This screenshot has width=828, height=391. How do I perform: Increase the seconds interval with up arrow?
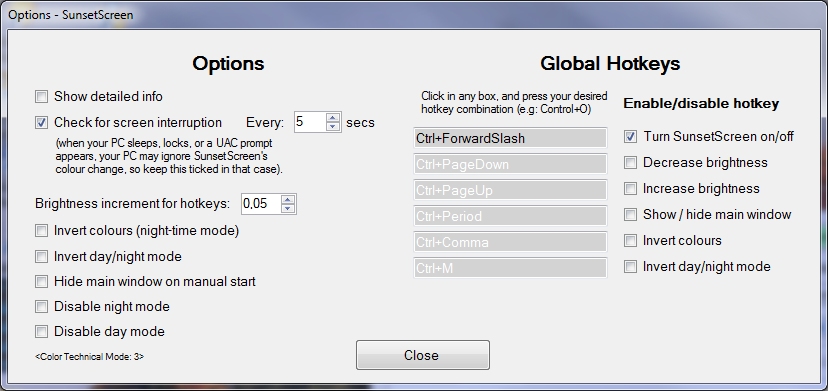[x=333, y=118]
